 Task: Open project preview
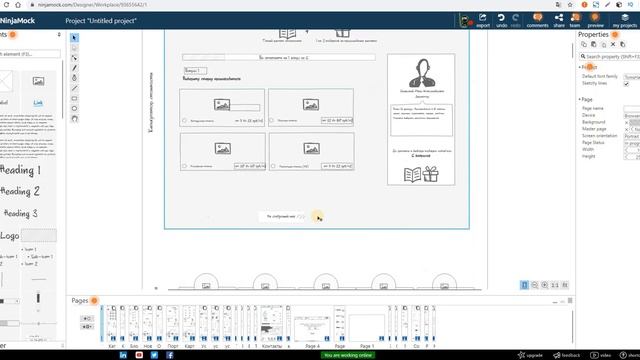click(x=595, y=20)
